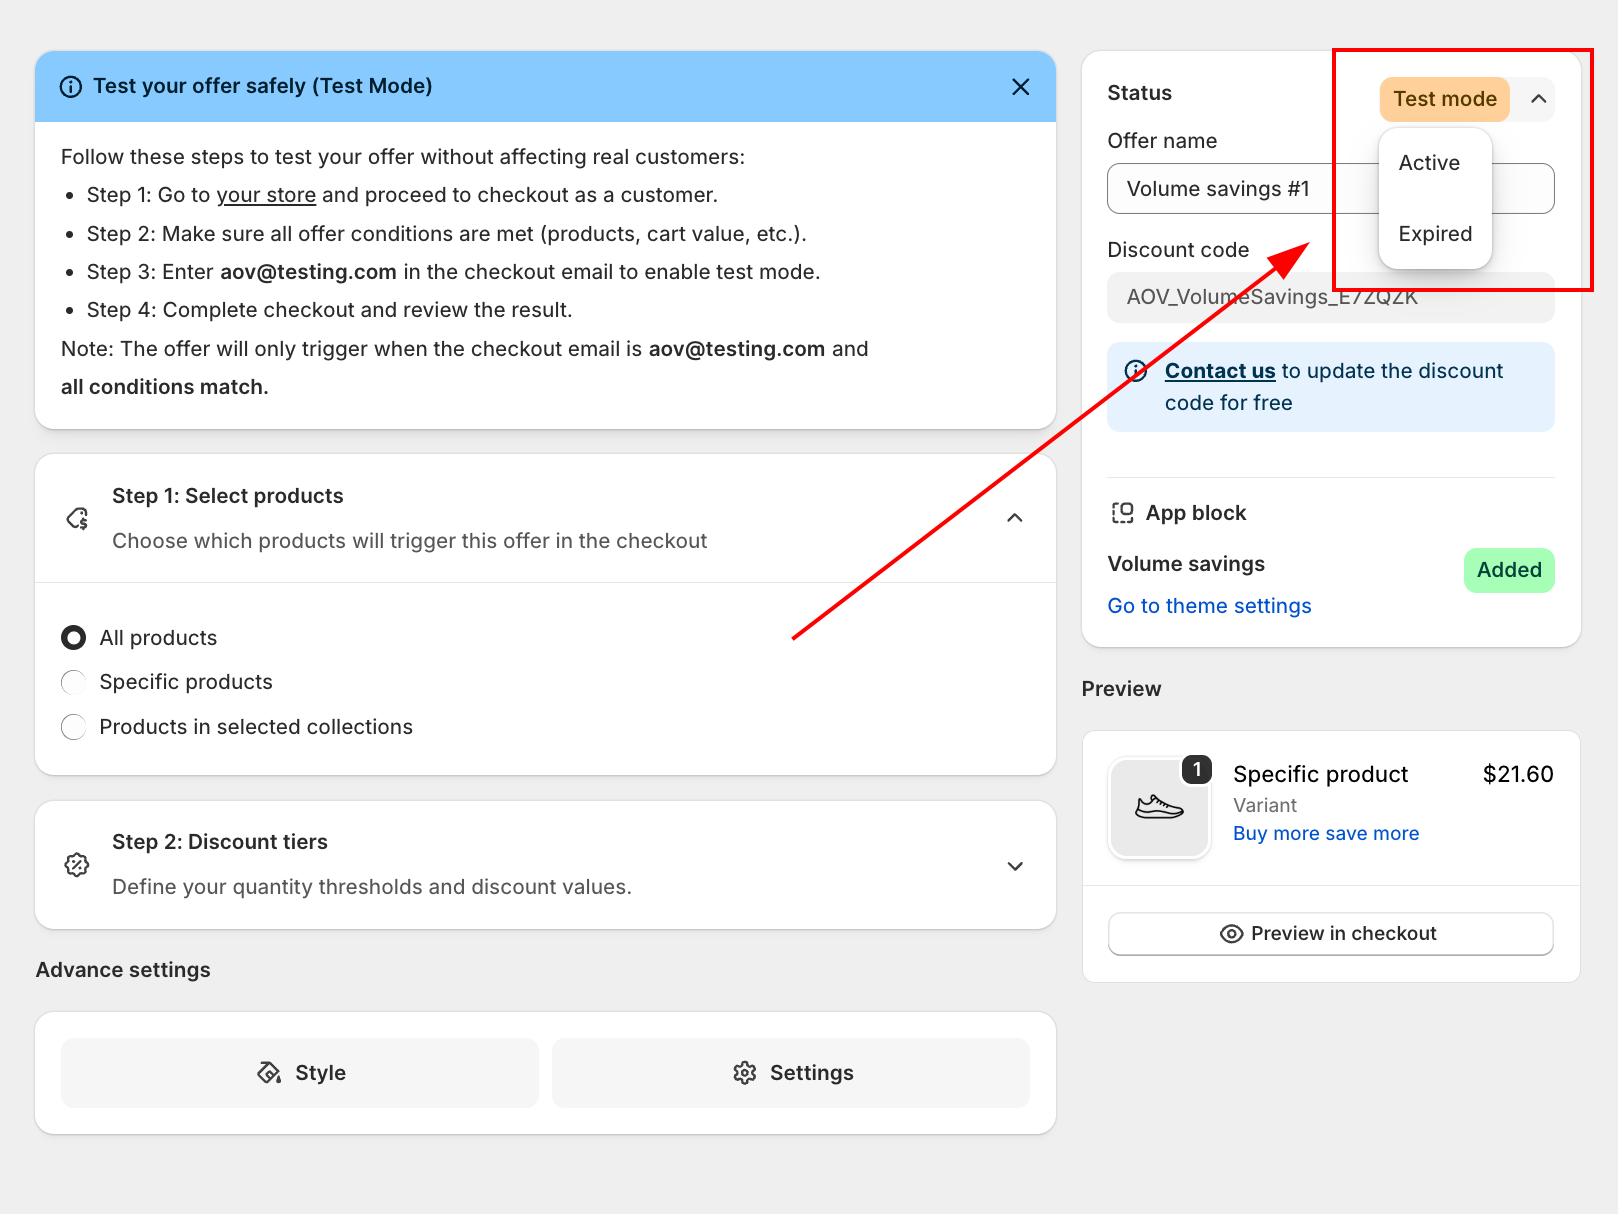
Task: Click the Test mode status badge
Action: [x=1444, y=99]
